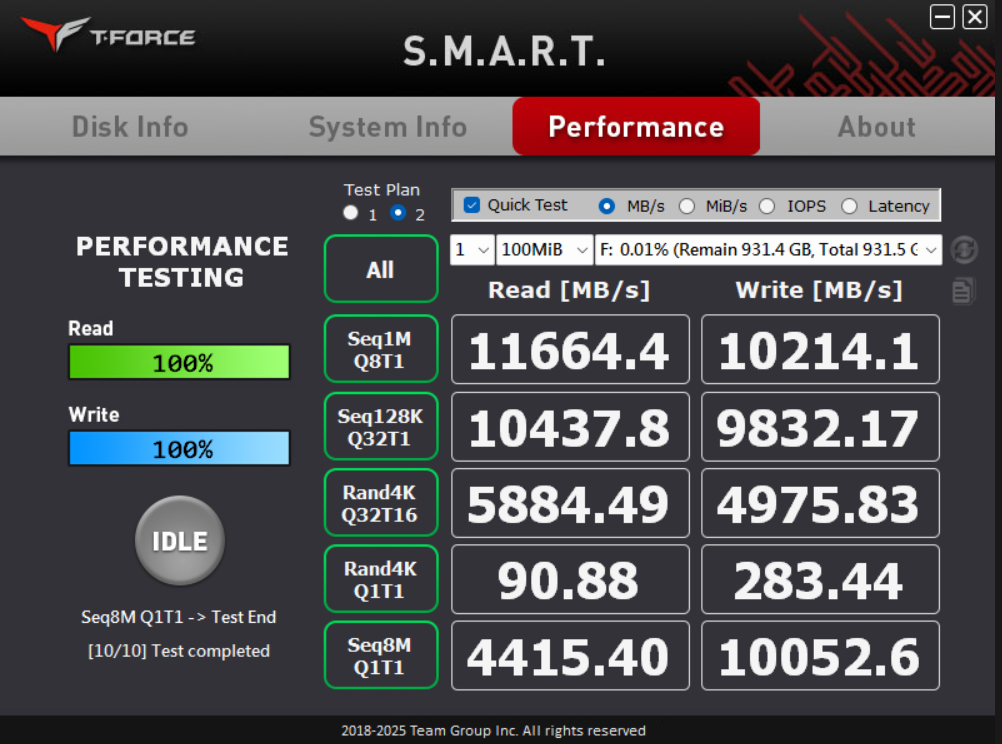Copy results using the clipboard document icon
1002x744 pixels.
pos(963,290)
